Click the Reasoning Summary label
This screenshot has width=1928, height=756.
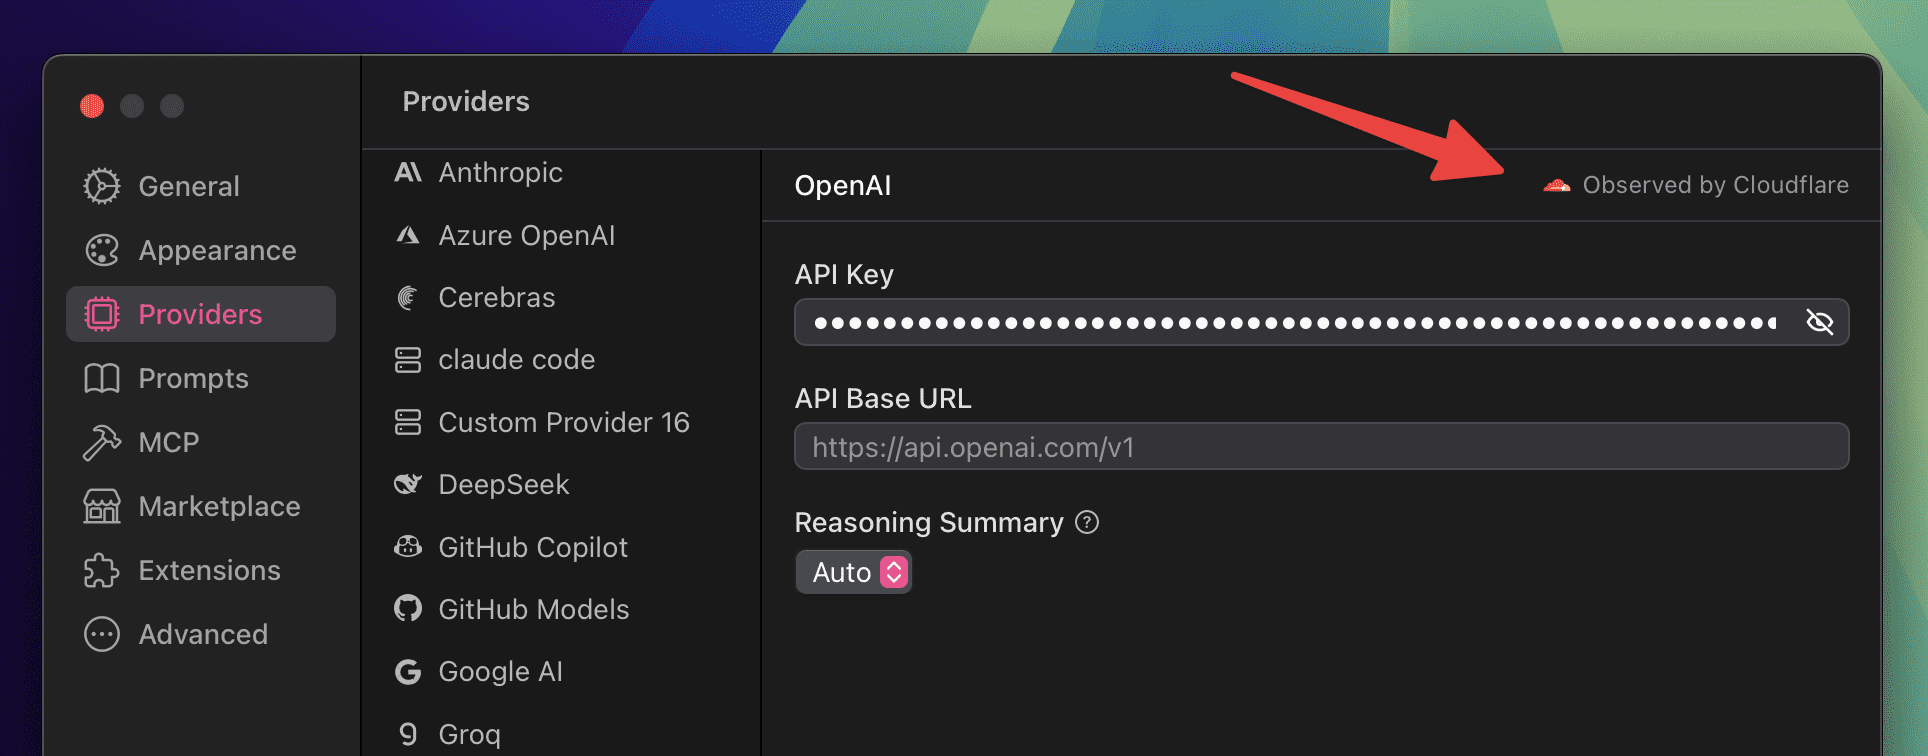tap(929, 522)
